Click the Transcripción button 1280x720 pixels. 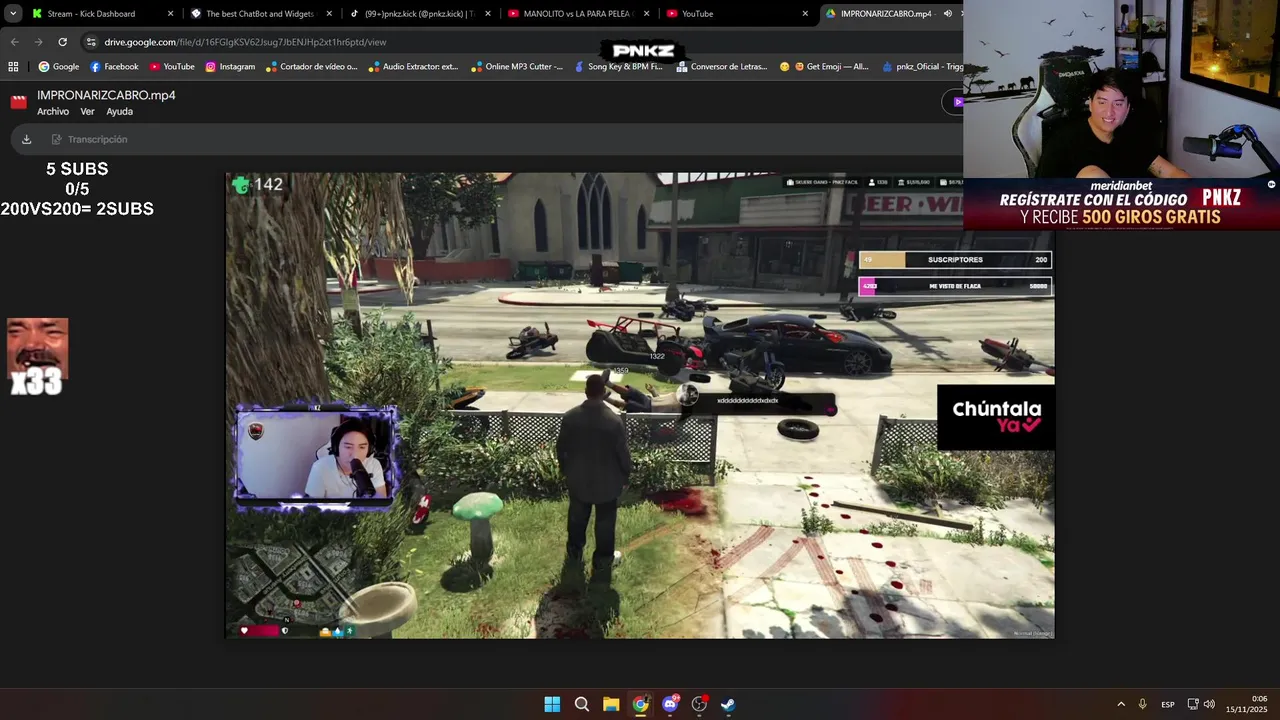coord(89,139)
